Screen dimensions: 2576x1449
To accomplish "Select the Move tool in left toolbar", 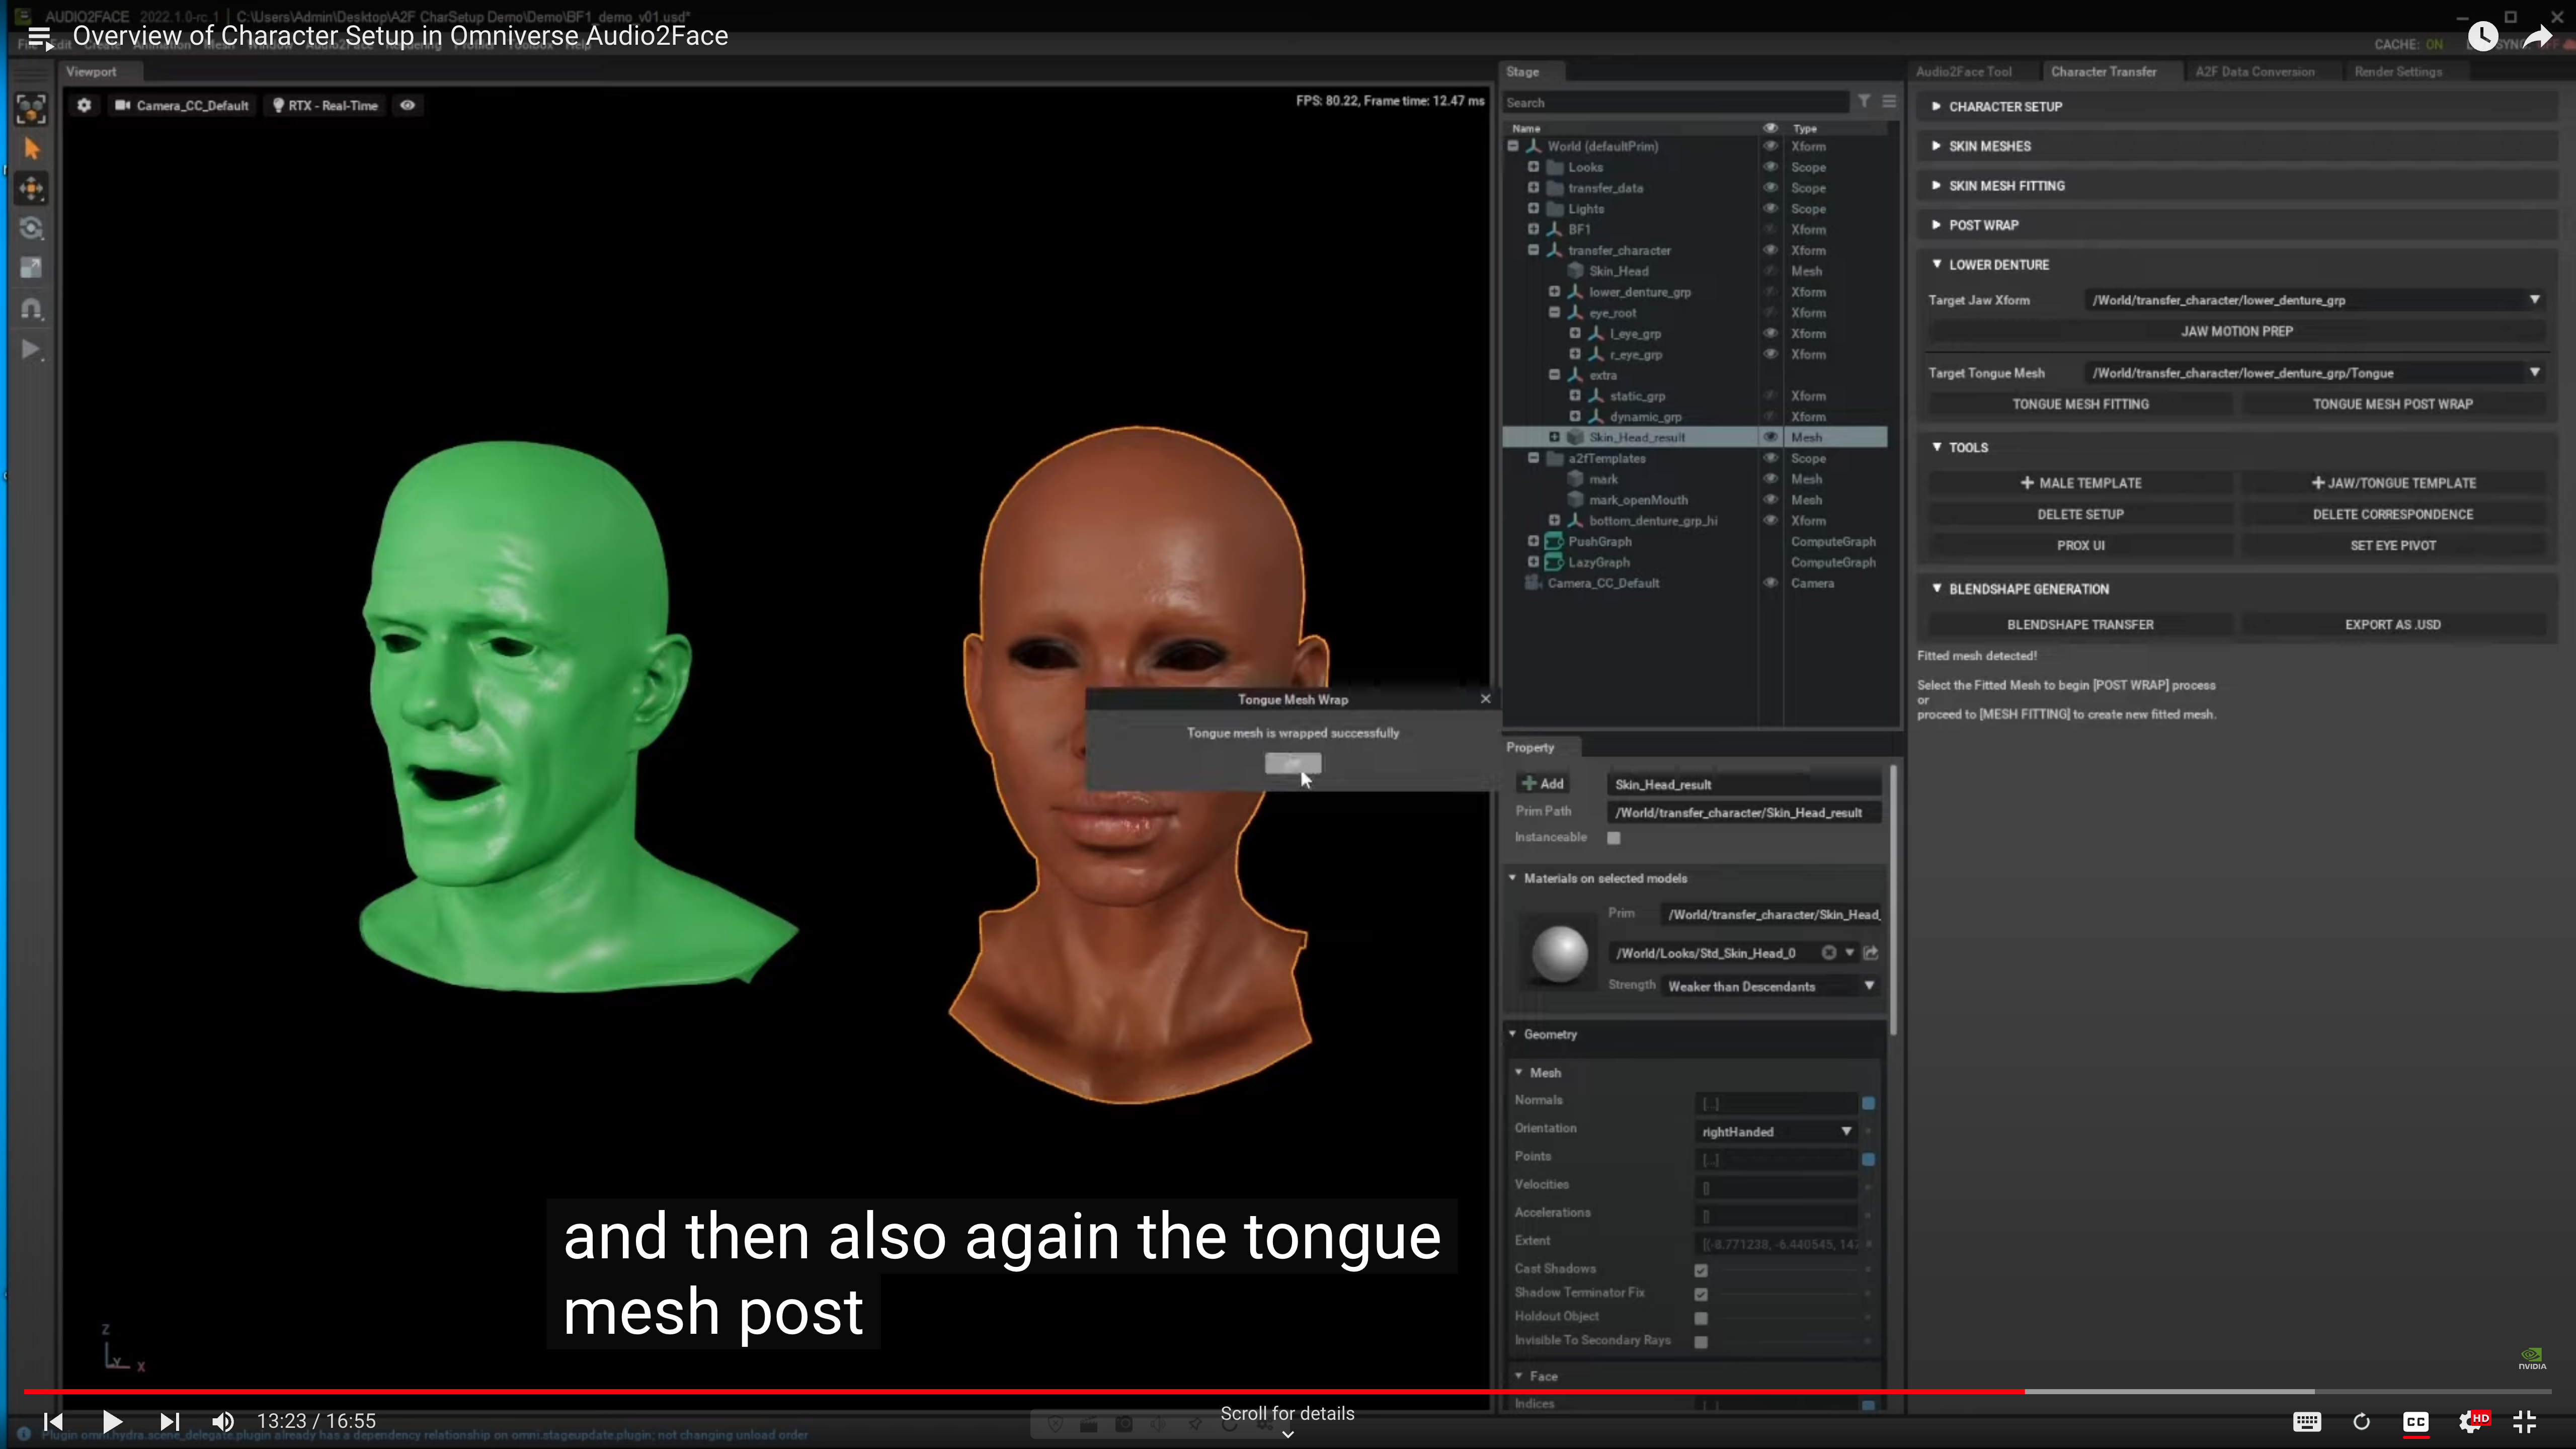I will click(31, 188).
